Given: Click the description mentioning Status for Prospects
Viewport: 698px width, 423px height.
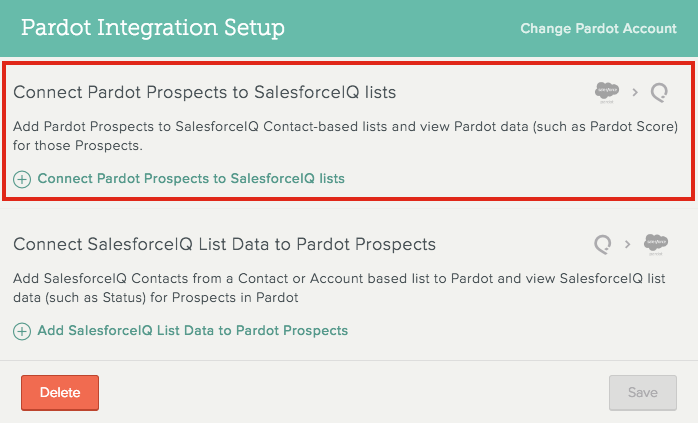Looking at the screenshot, I should [x=339, y=288].
